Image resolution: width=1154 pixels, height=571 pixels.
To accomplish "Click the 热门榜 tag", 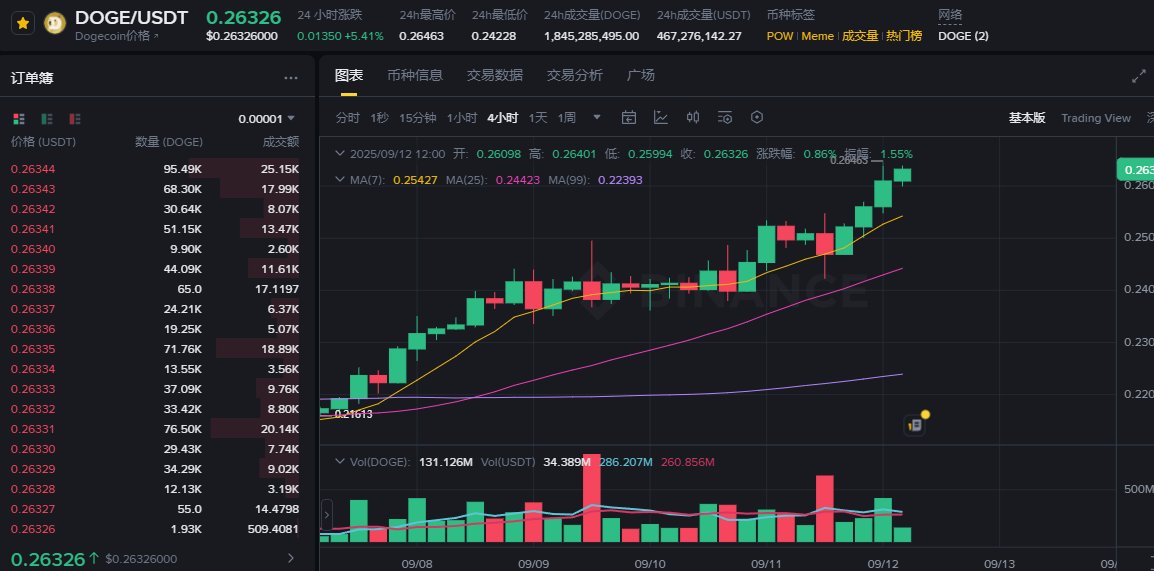I will (904, 35).
